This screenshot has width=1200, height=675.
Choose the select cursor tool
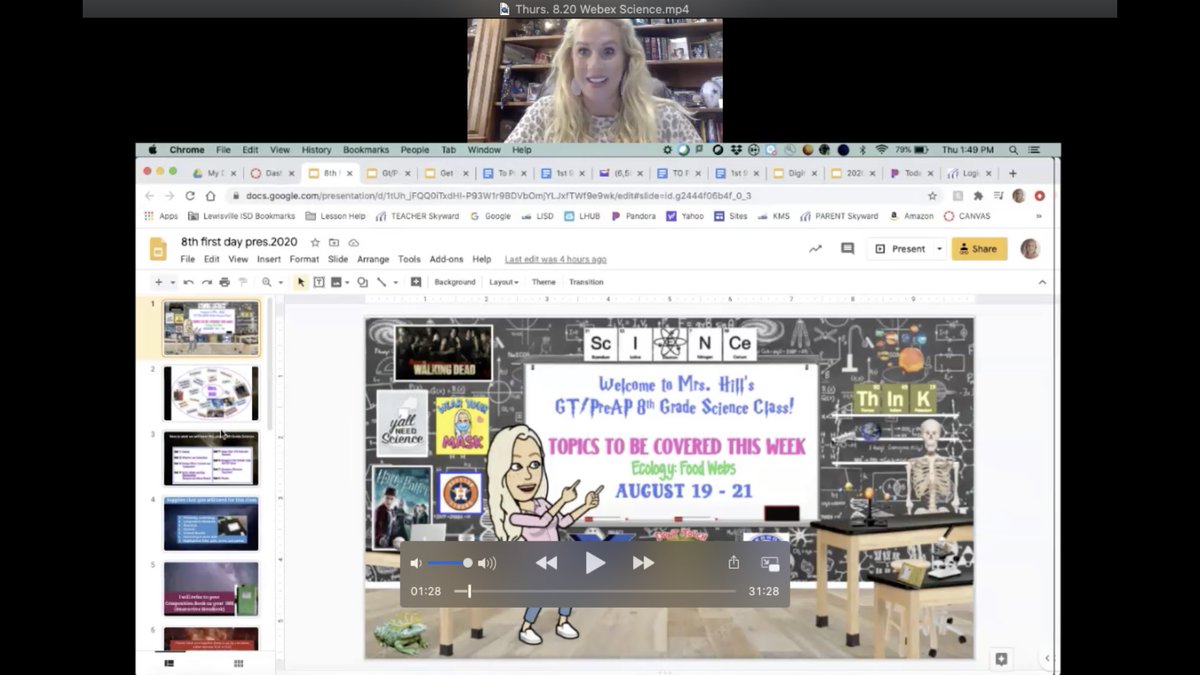(301, 282)
